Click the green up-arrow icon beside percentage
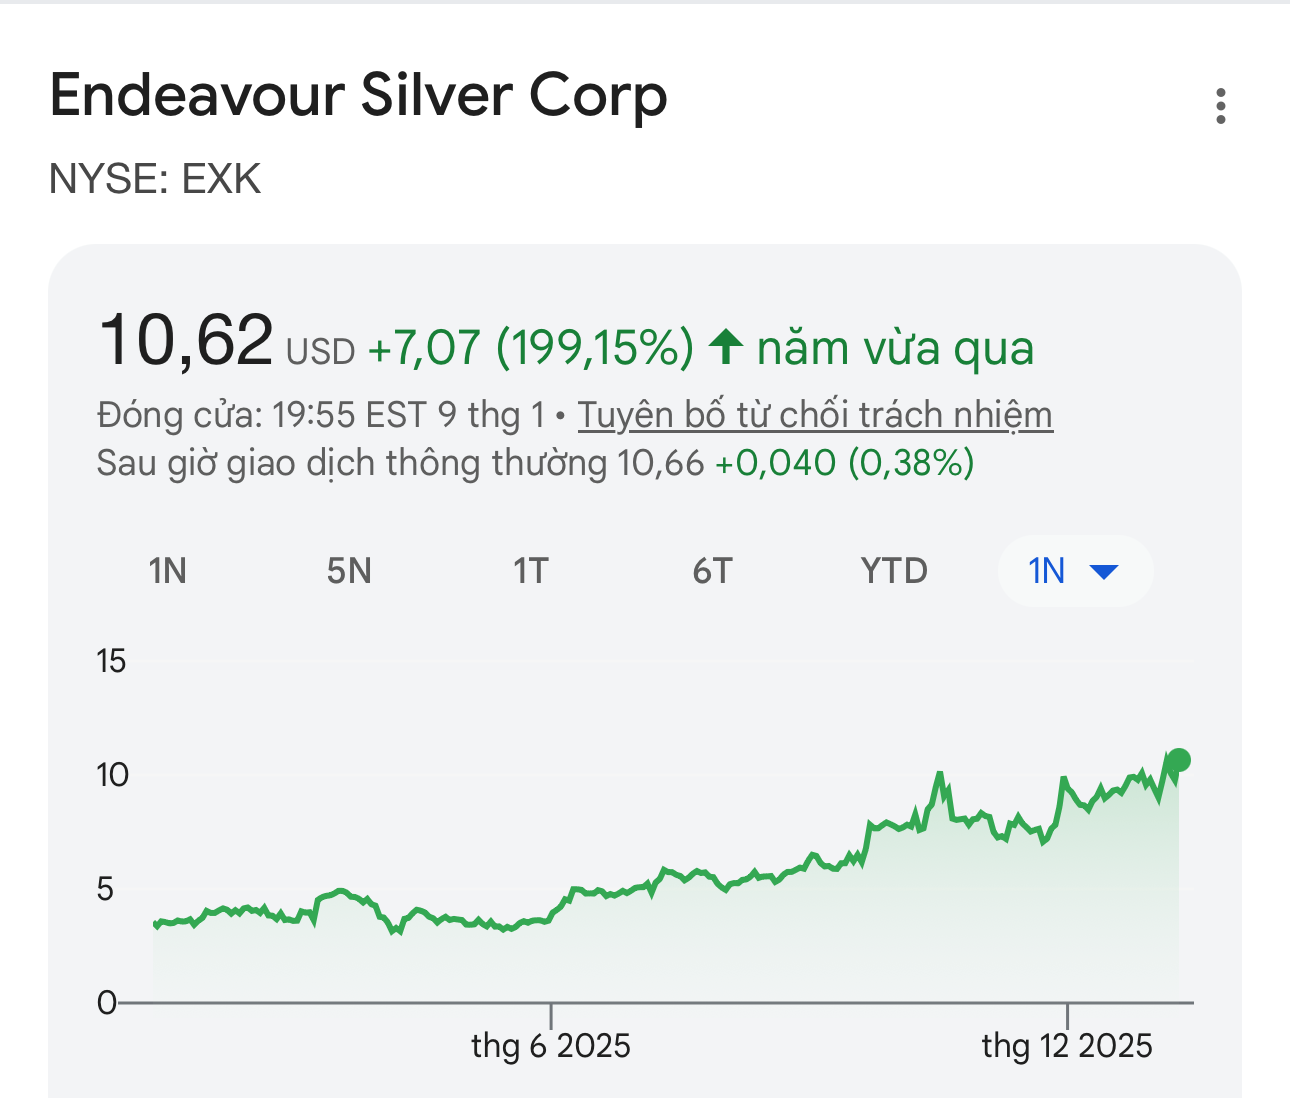Viewport: 1290px width, 1098px height. [726, 348]
